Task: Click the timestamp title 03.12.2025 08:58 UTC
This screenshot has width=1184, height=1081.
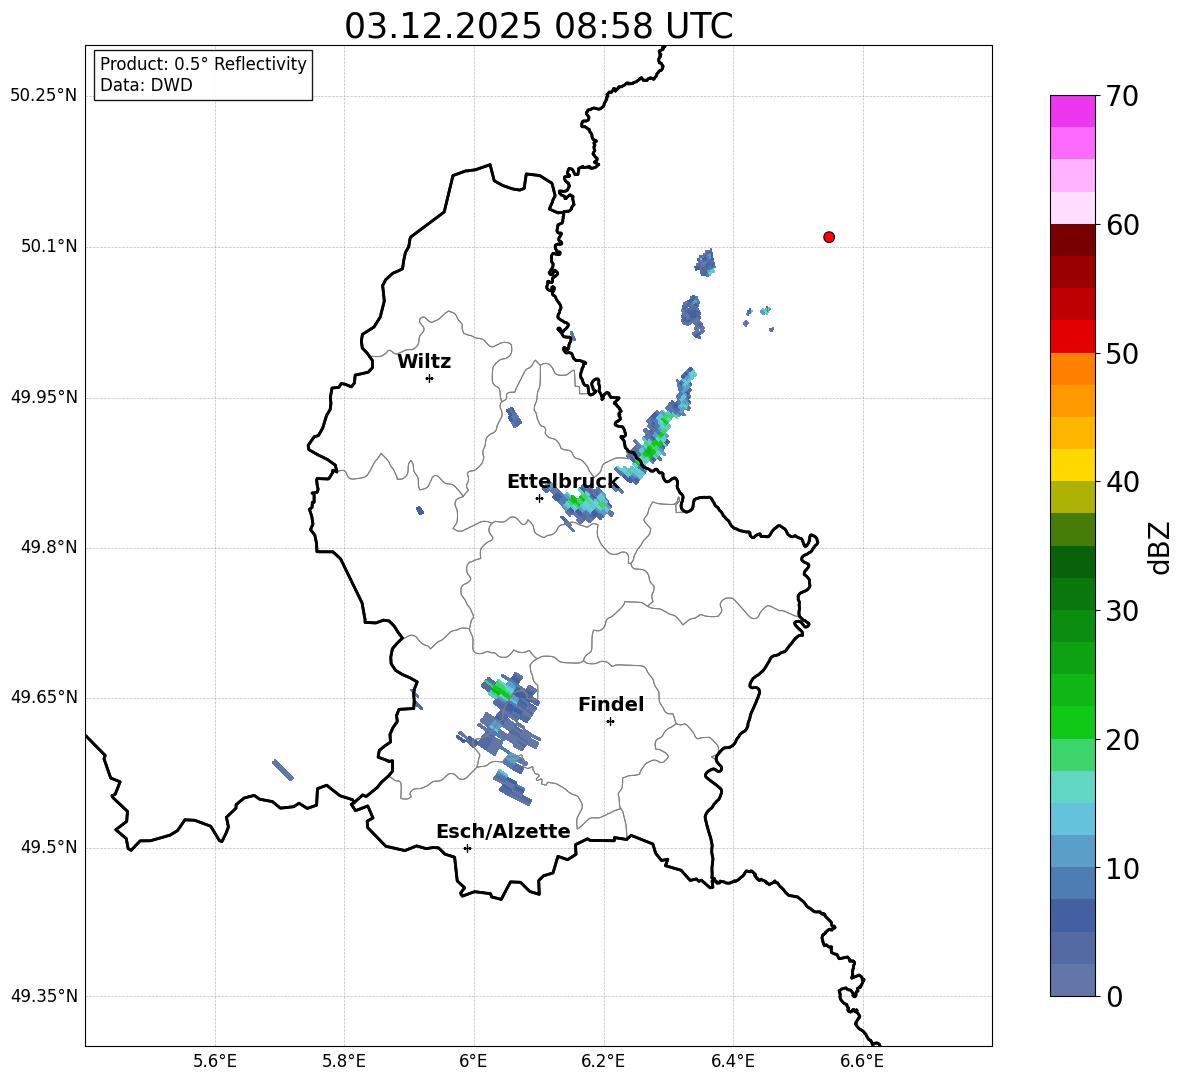Action: 538,26
